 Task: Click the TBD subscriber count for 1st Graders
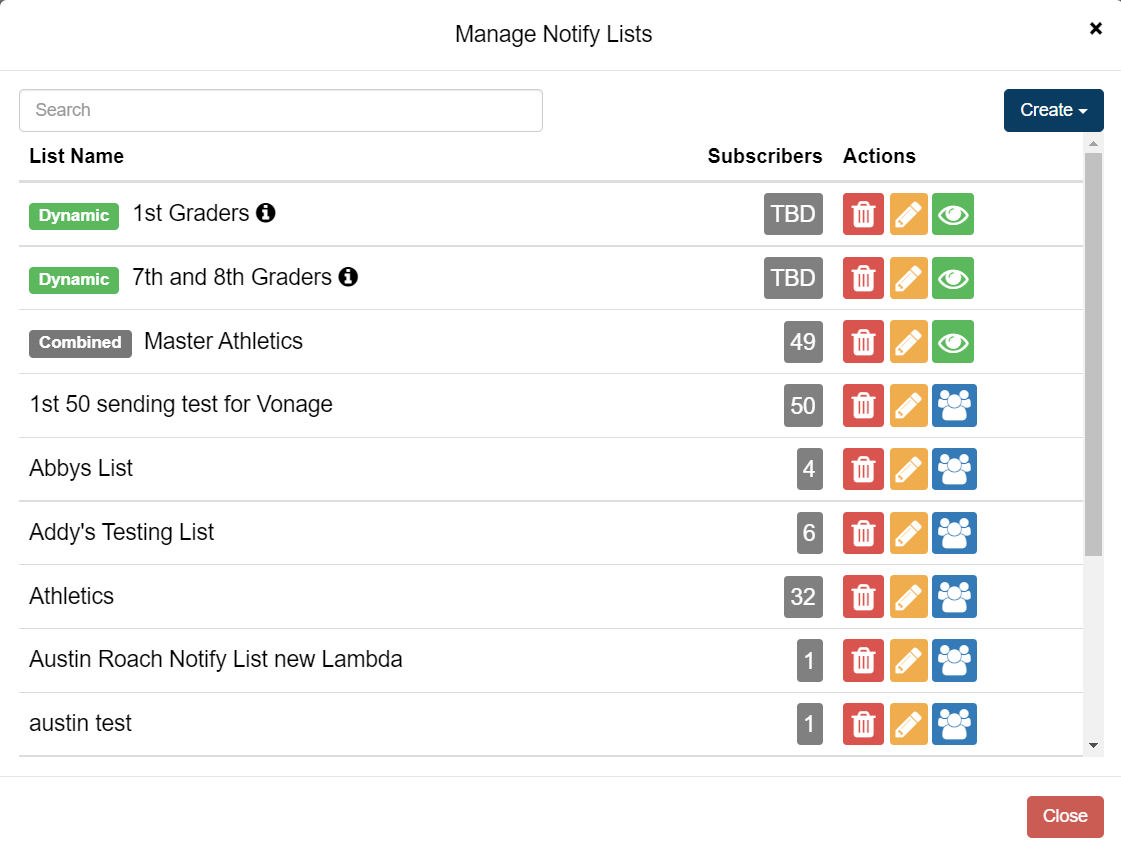(793, 214)
